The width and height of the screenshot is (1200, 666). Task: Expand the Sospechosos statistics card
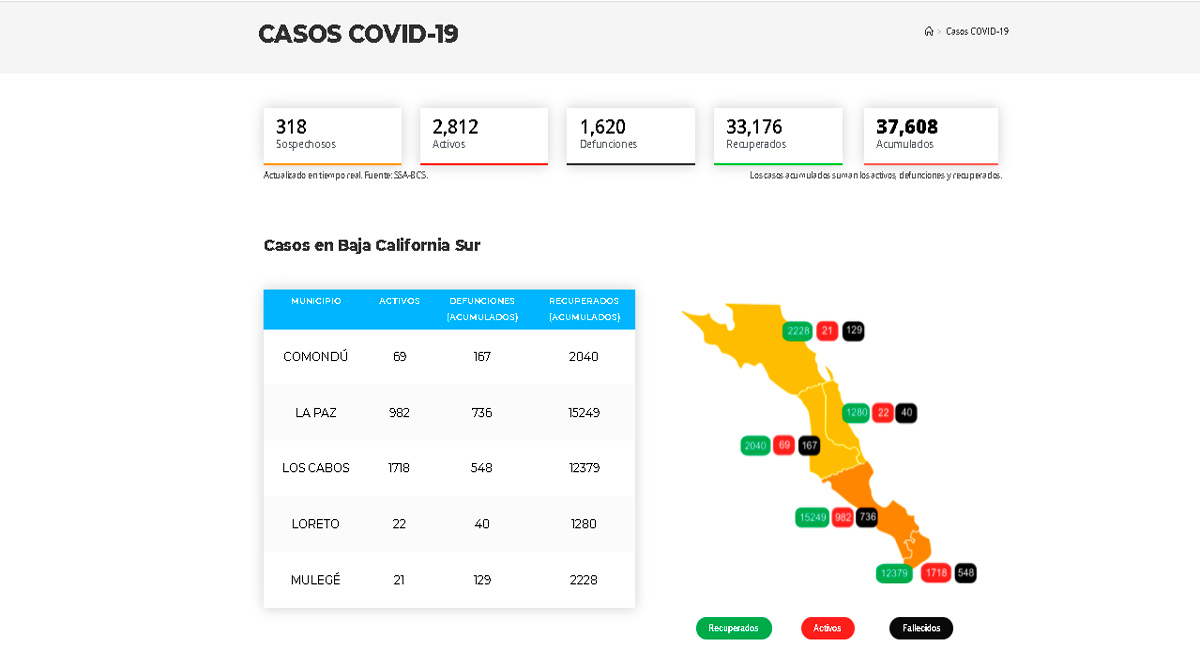point(332,136)
